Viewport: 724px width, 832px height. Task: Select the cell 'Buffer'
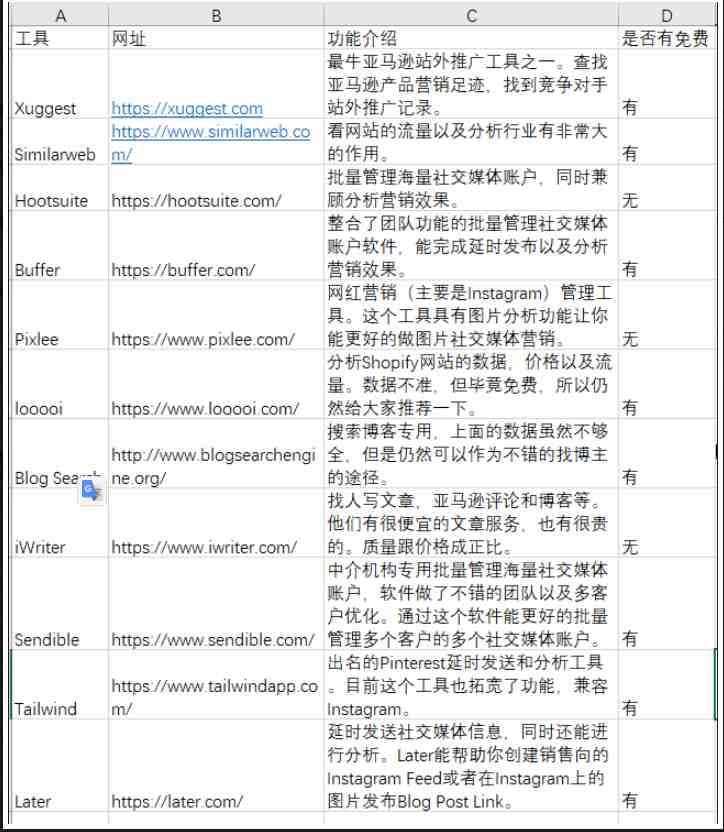tap(59, 246)
